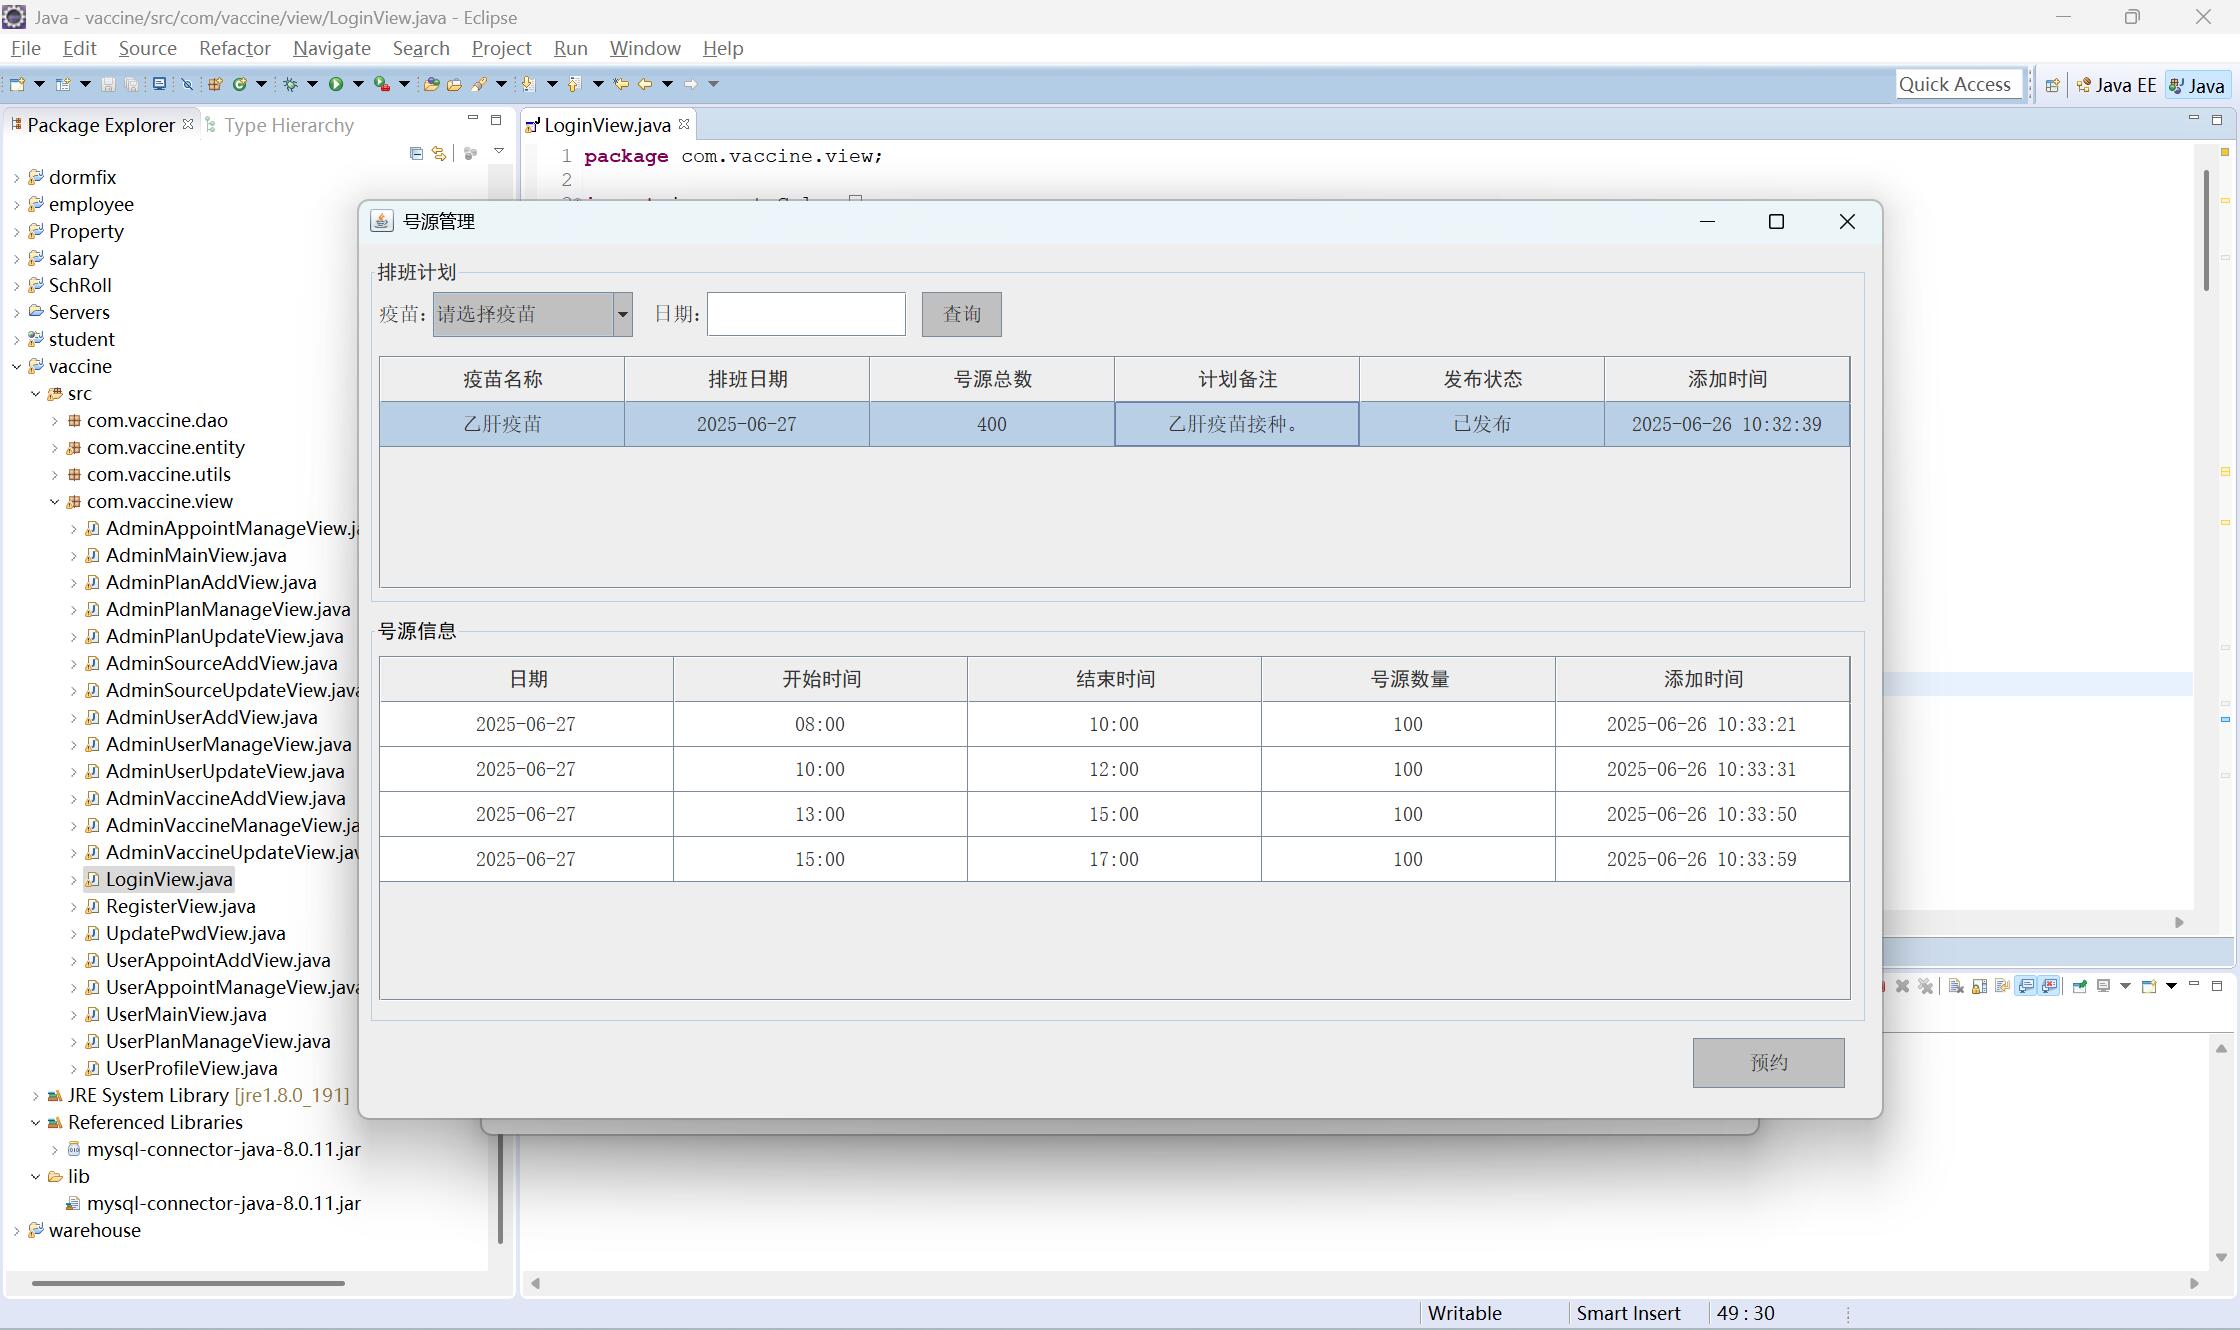
Task: Switch to the Java perspective
Action: point(2197,85)
